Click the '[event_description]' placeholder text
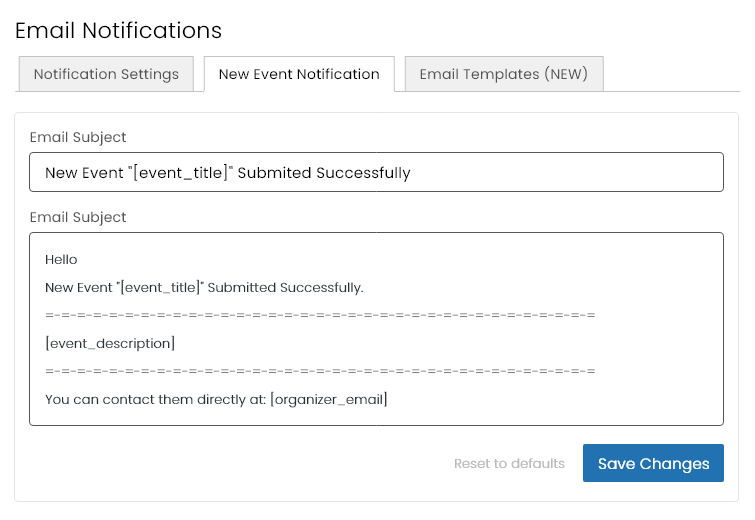This screenshot has width=755, height=520. tap(110, 343)
